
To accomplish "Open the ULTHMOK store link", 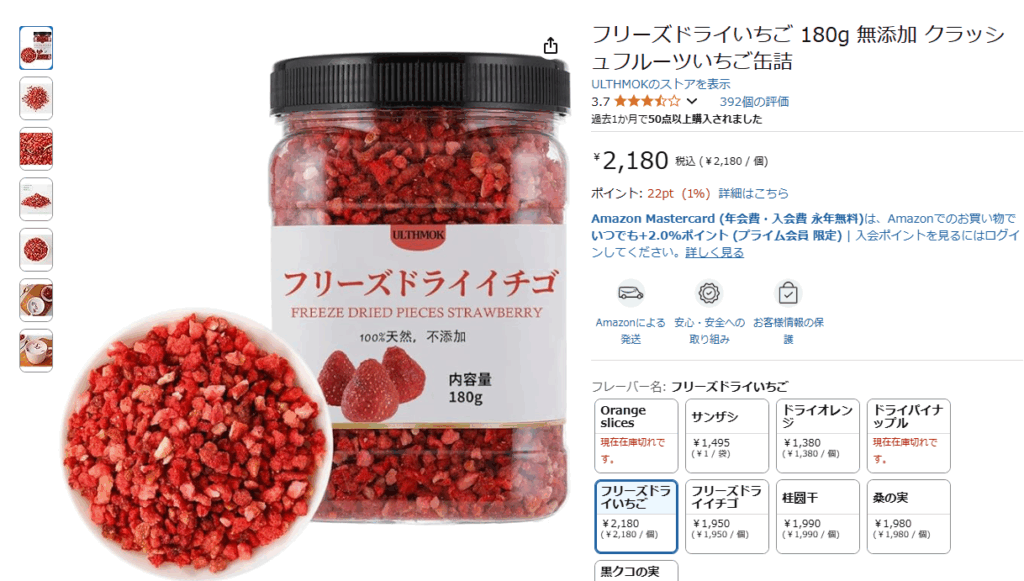I will tap(660, 84).
